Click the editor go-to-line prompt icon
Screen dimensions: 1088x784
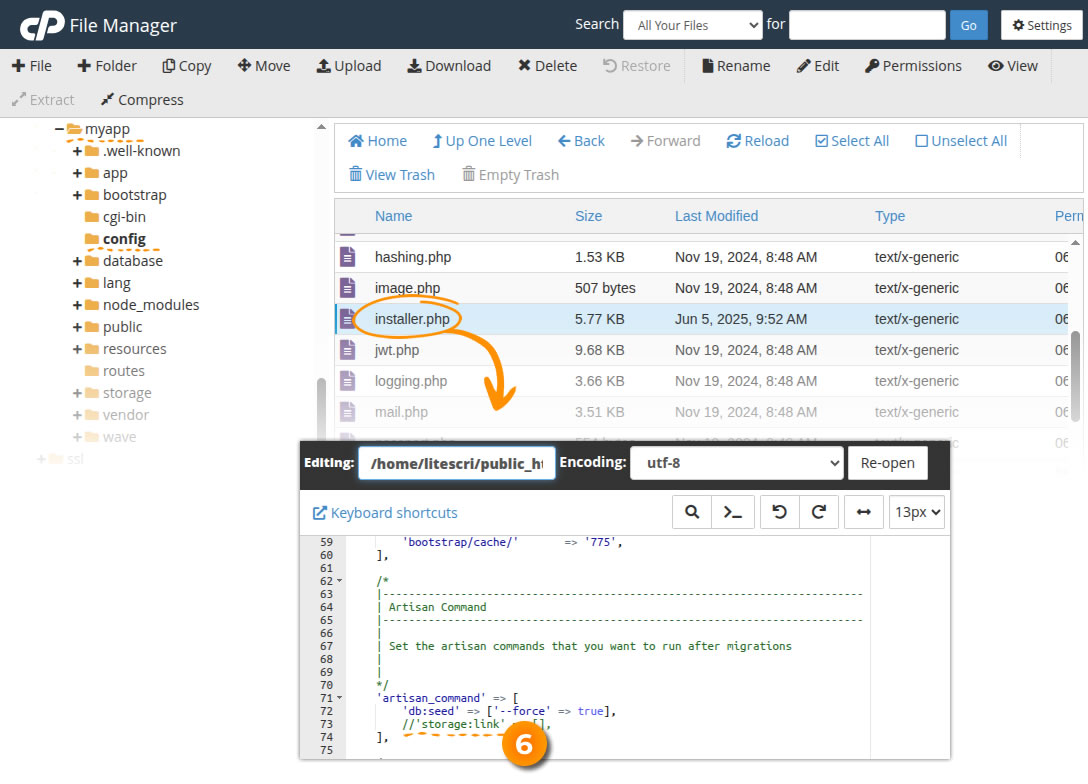pos(733,512)
